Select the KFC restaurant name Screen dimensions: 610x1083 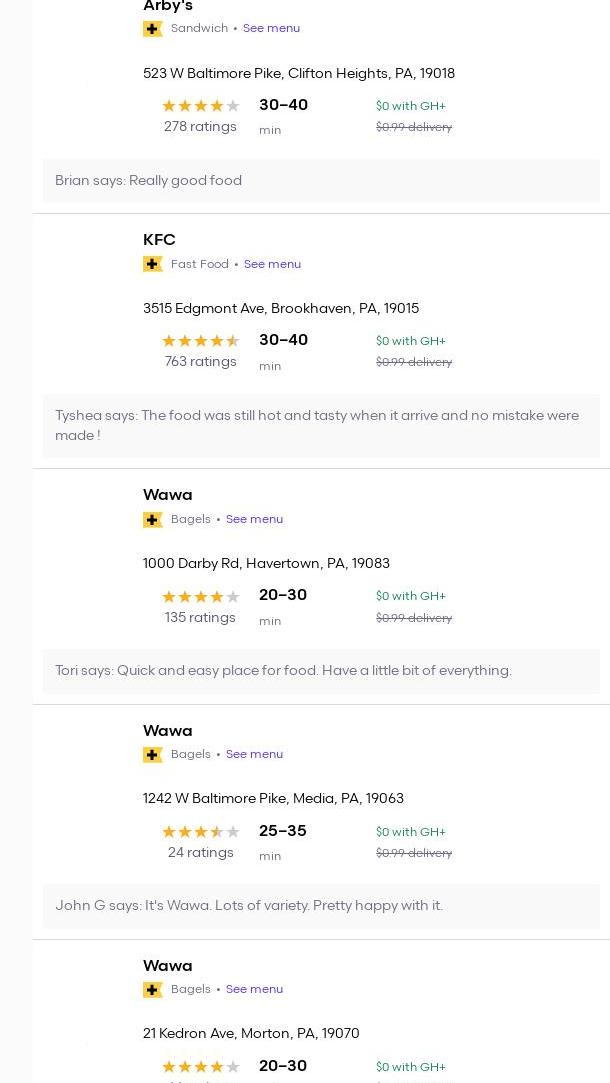pyautogui.click(x=159, y=240)
